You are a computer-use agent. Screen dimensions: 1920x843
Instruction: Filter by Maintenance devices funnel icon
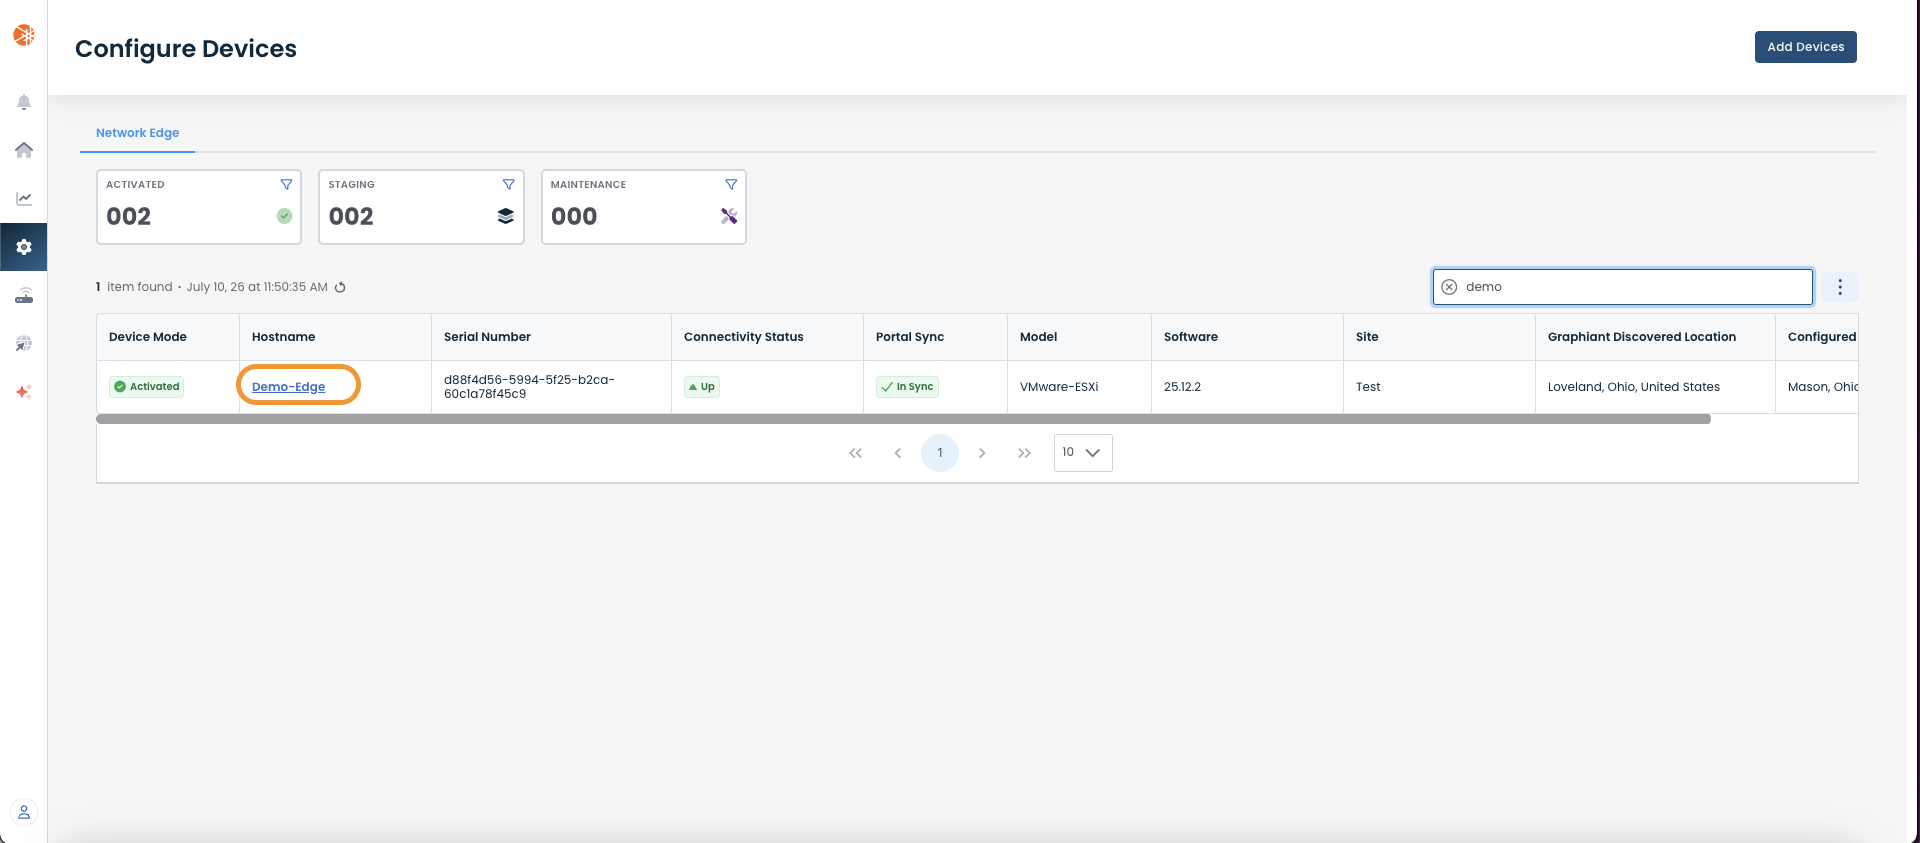731,185
